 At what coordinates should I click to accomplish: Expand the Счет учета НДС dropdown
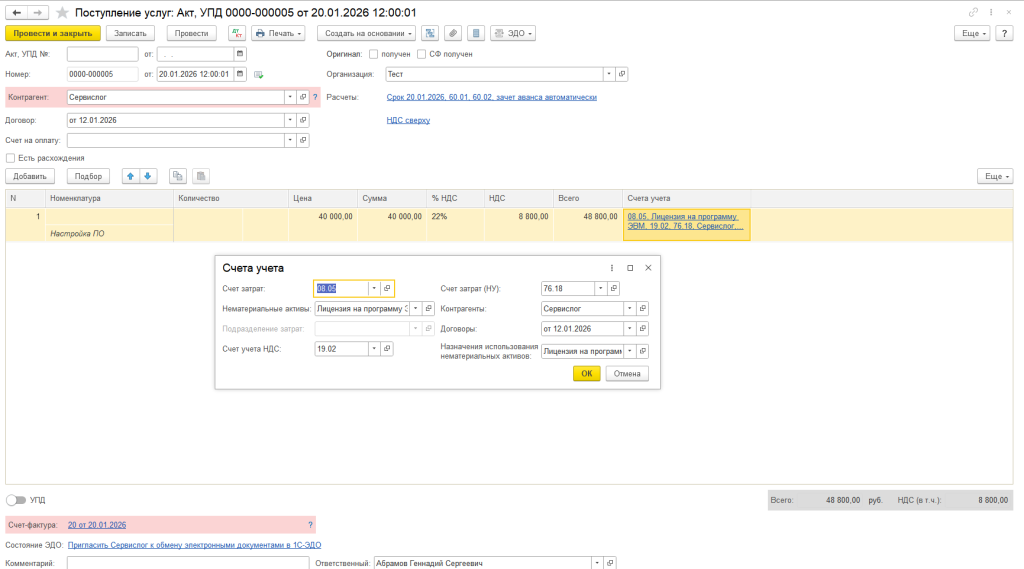374,350
